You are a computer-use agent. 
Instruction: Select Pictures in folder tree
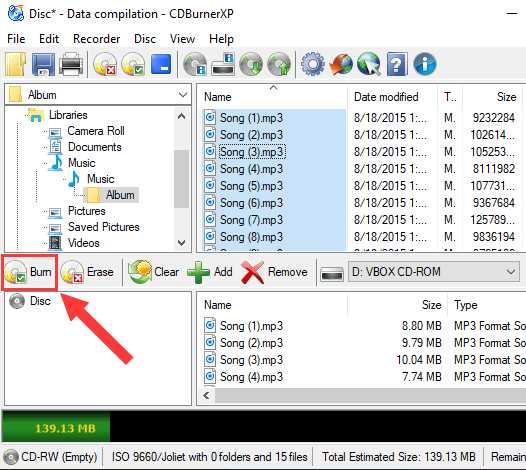coord(87,211)
